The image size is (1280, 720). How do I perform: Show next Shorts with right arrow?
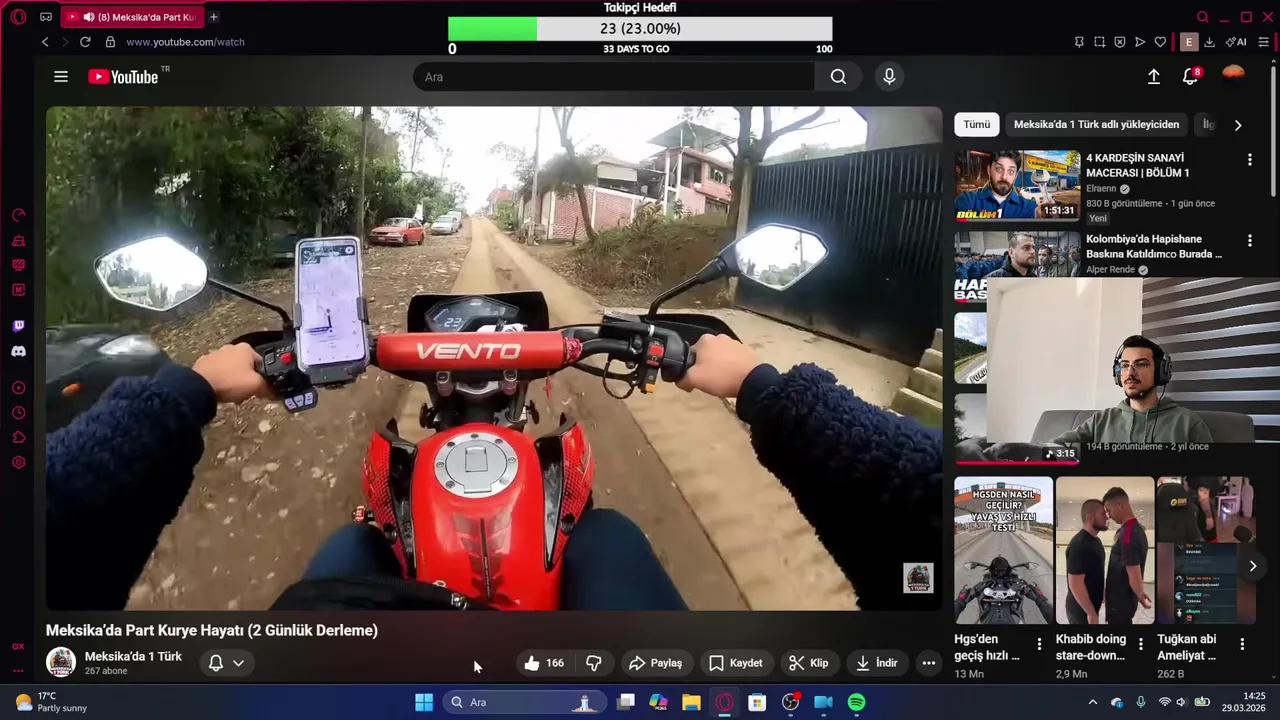point(1252,566)
